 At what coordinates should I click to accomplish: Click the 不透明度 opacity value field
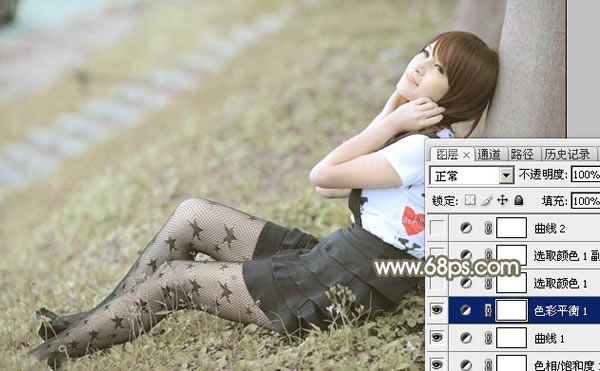point(585,175)
